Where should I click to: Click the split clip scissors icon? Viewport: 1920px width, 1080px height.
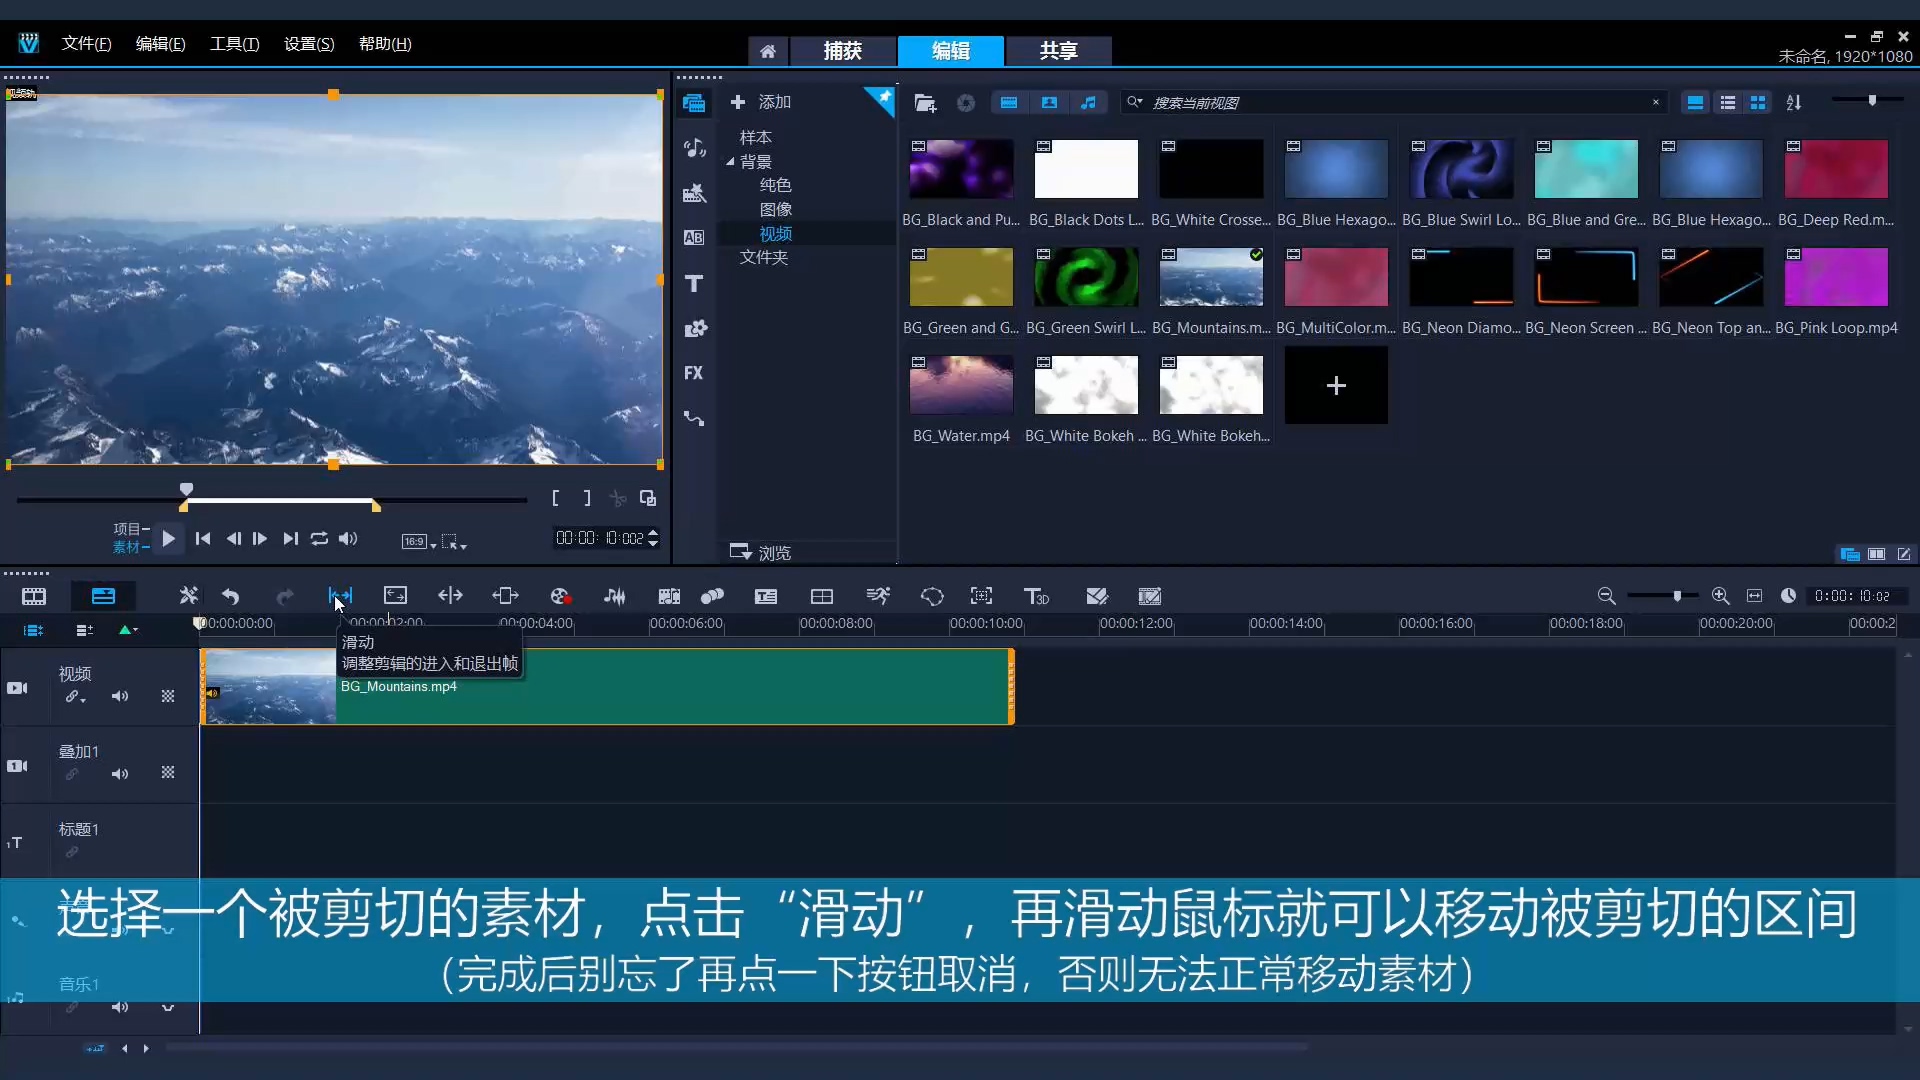(617, 498)
